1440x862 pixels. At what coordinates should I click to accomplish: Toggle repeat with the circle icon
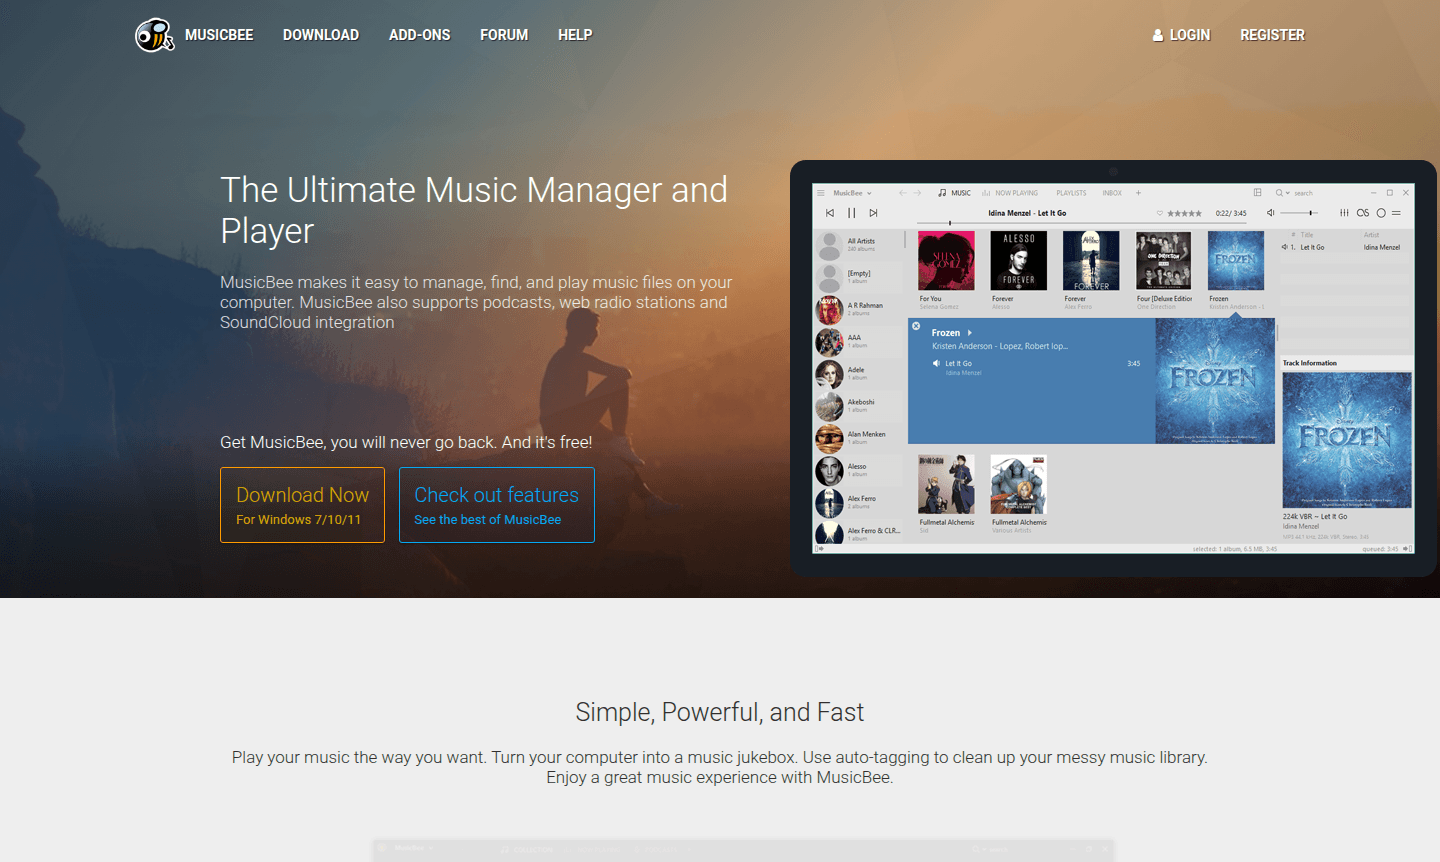click(x=1382, y=213)
